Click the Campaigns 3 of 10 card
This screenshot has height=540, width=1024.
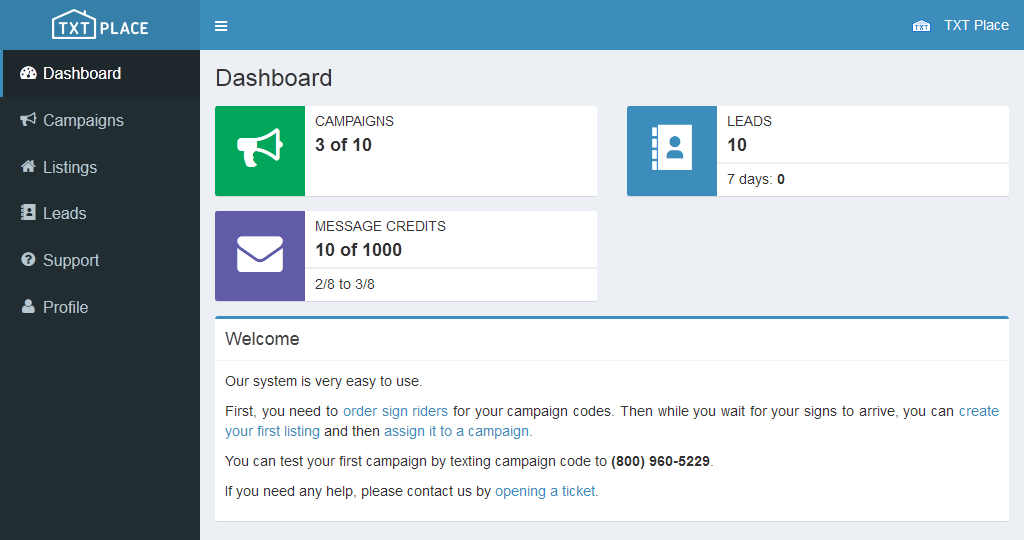tap(450, 151)
